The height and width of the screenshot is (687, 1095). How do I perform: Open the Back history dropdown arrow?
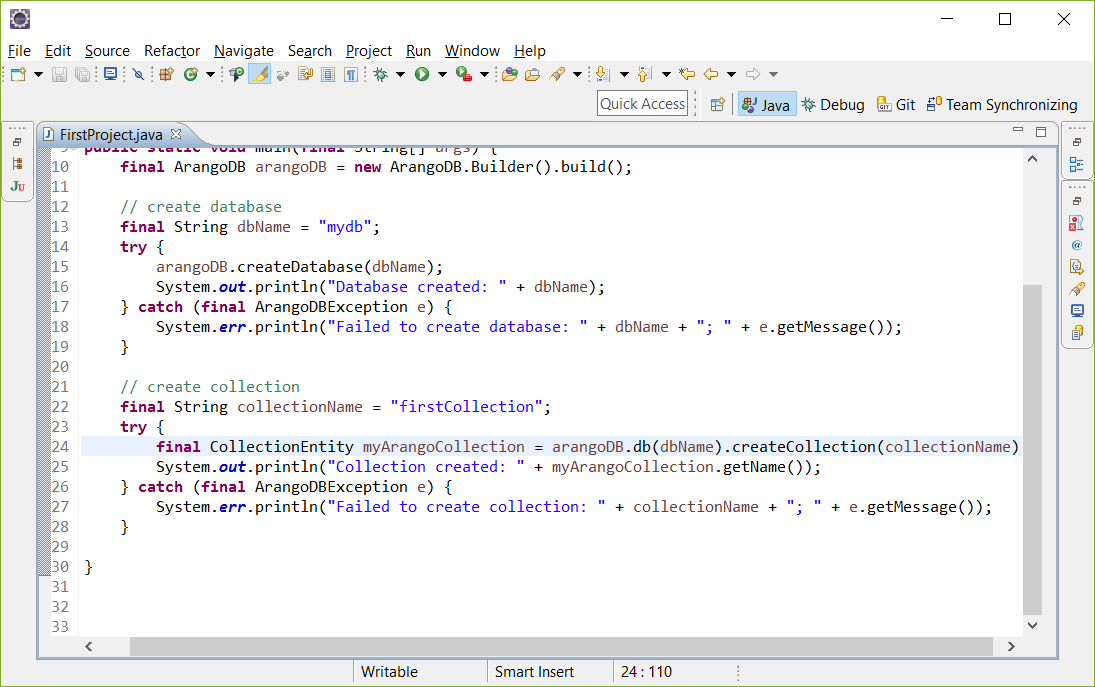coord(731,74)
